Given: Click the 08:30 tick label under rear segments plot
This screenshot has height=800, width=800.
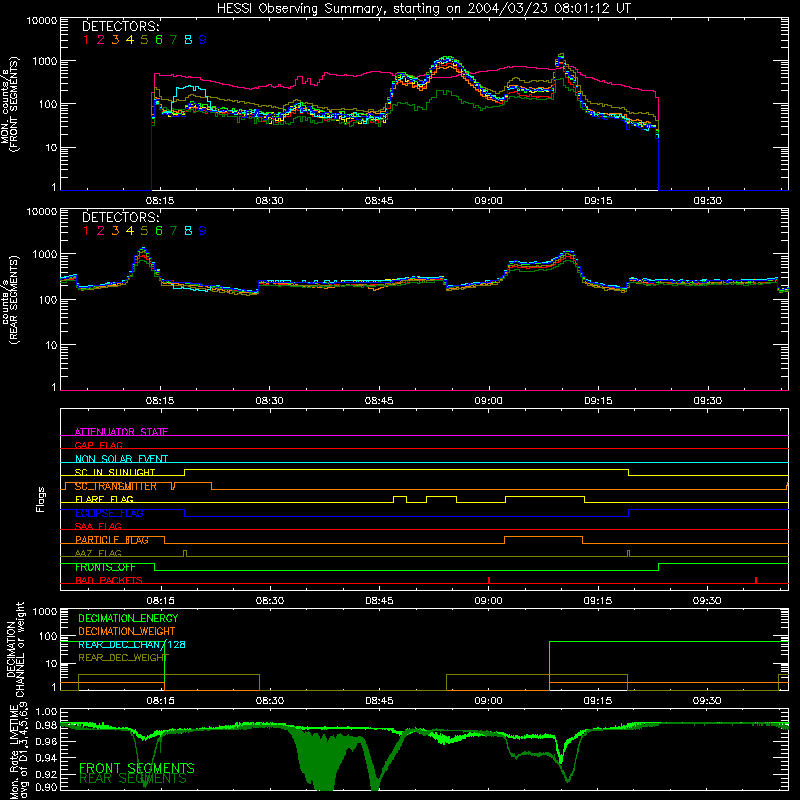Looking at the screenshot, I should 269,401.
